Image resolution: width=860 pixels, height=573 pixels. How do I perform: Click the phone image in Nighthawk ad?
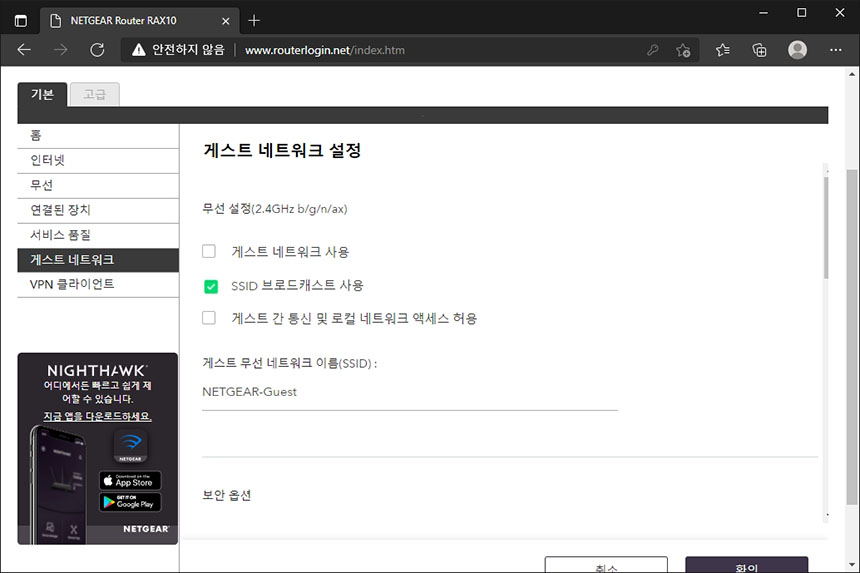[59, 485]
